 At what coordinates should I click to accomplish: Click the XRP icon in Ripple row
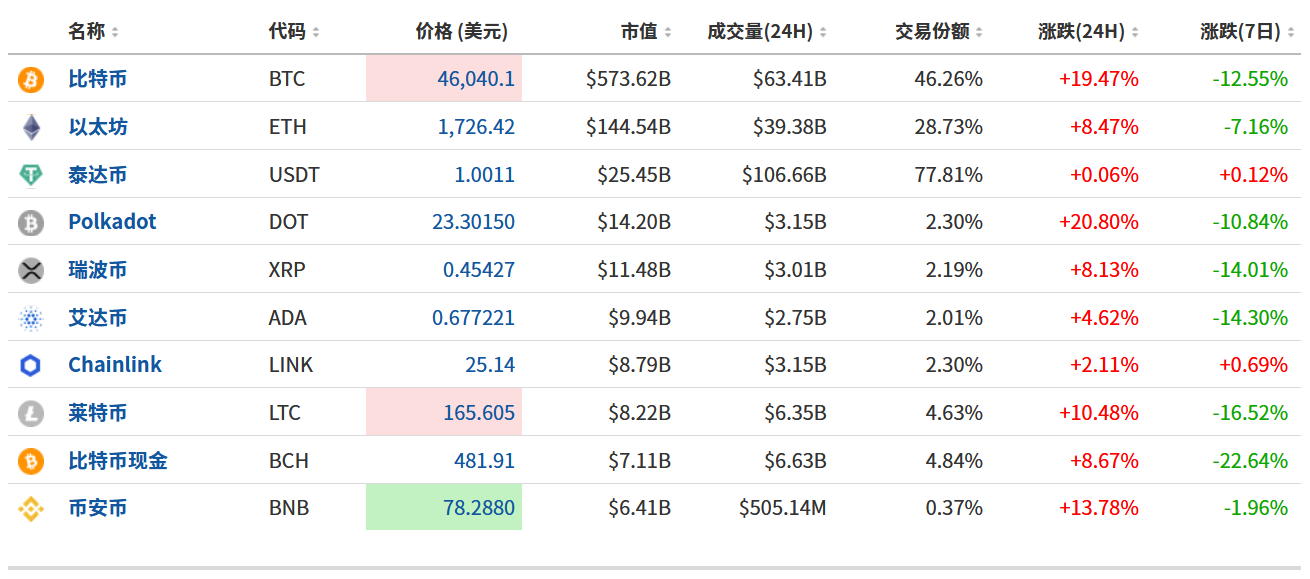[x=31, y=270]
